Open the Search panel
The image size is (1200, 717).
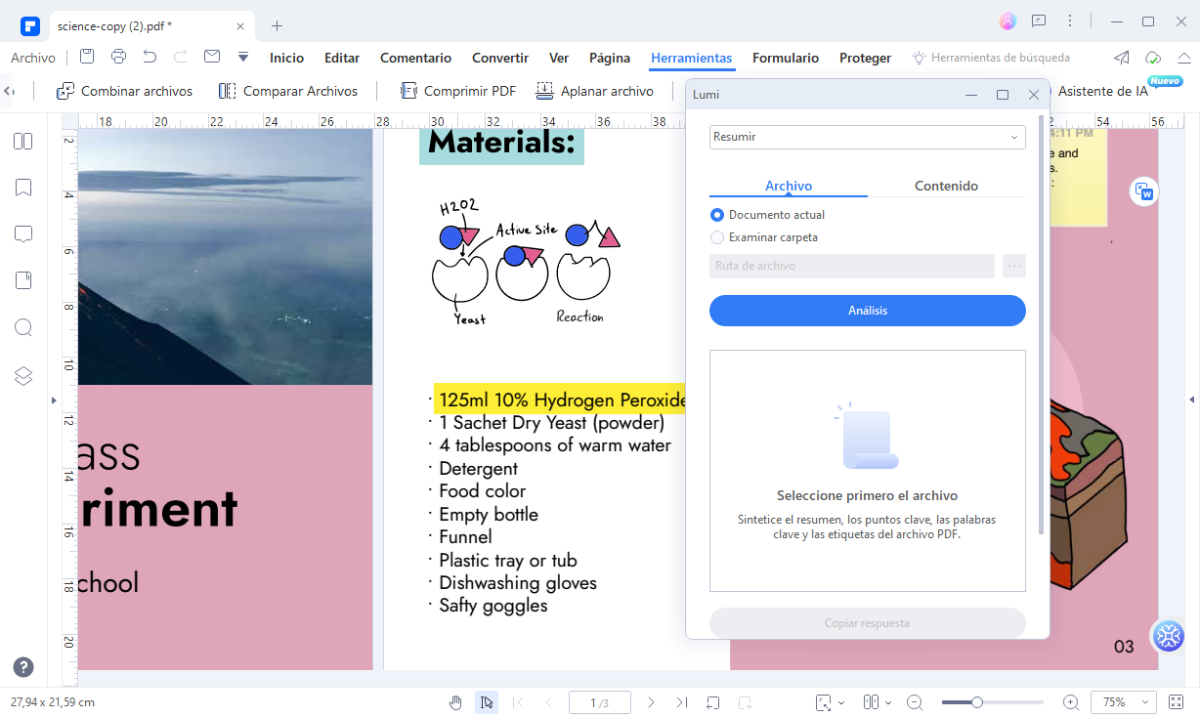pyautogui.click(x=22, y=327)
